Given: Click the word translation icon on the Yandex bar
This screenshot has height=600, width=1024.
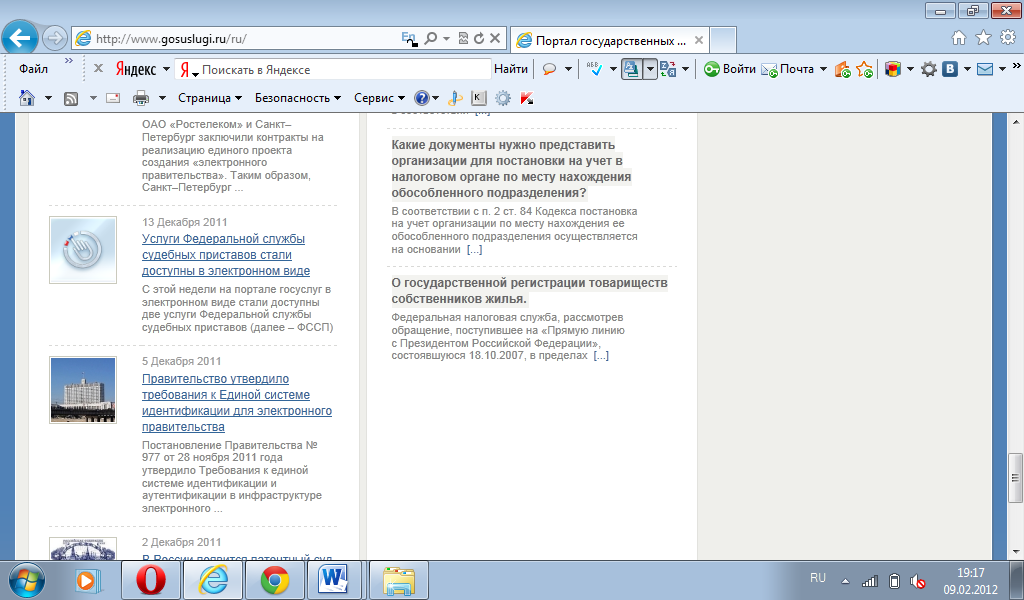Looking at the screenshot, I should click(668, 69).
